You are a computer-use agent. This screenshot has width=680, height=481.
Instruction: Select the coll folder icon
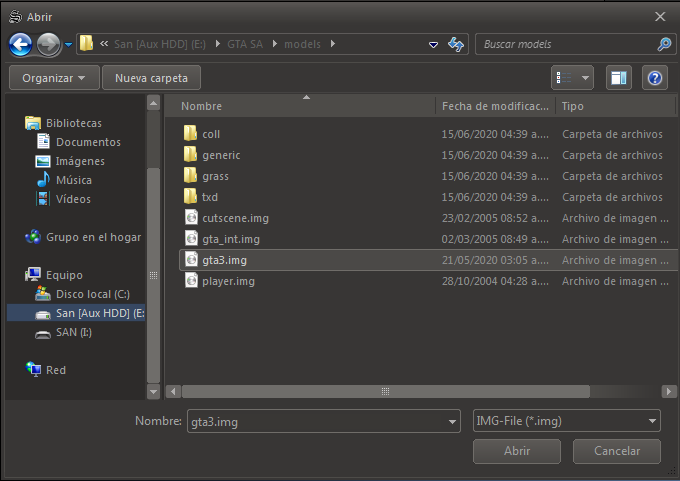pos(190,134)
